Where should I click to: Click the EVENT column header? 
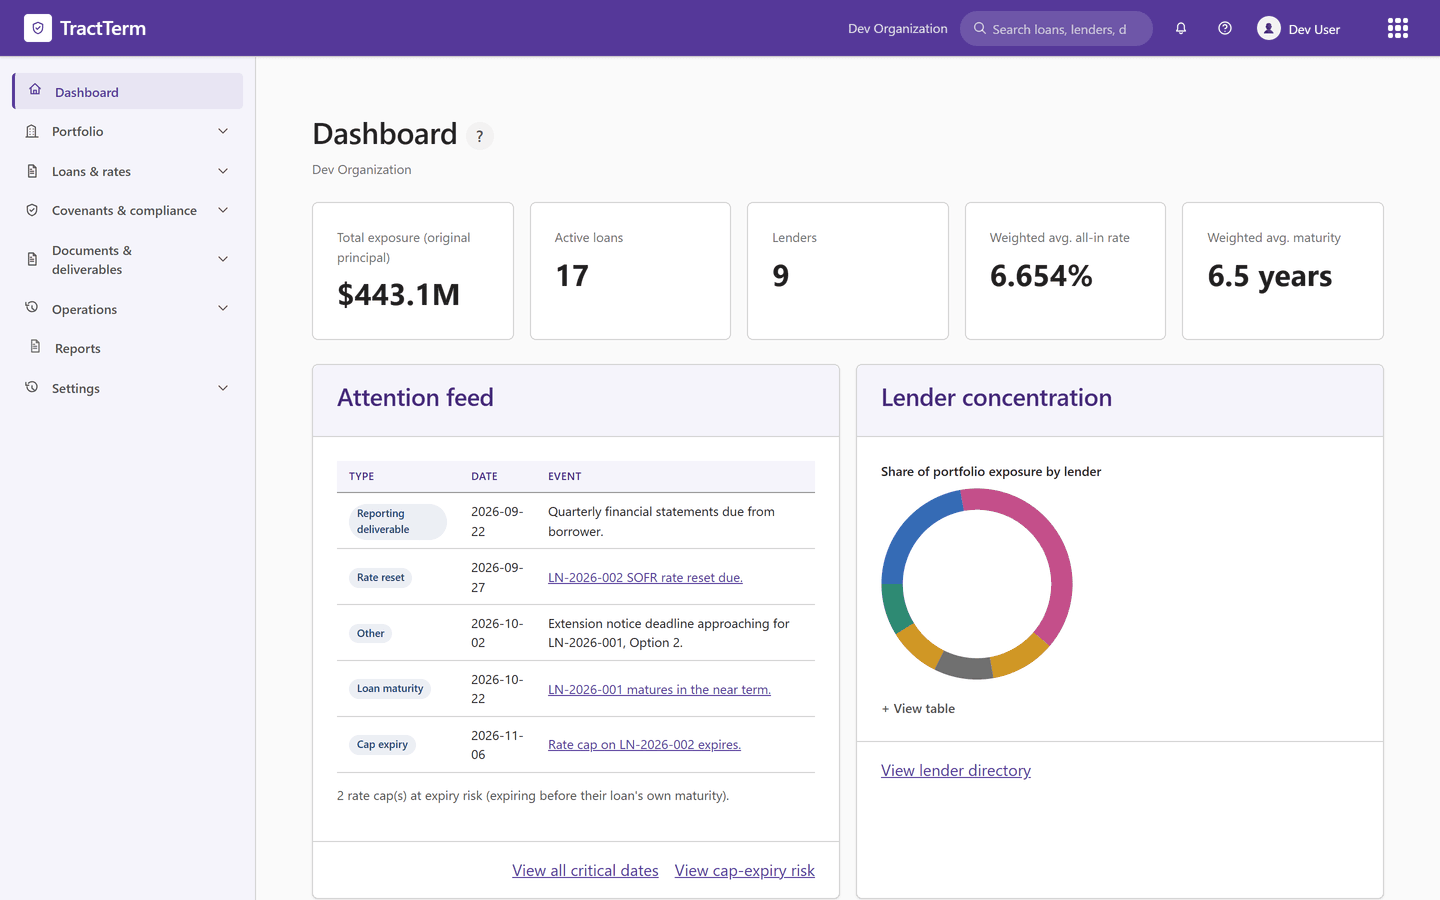(x=564, y=476)
